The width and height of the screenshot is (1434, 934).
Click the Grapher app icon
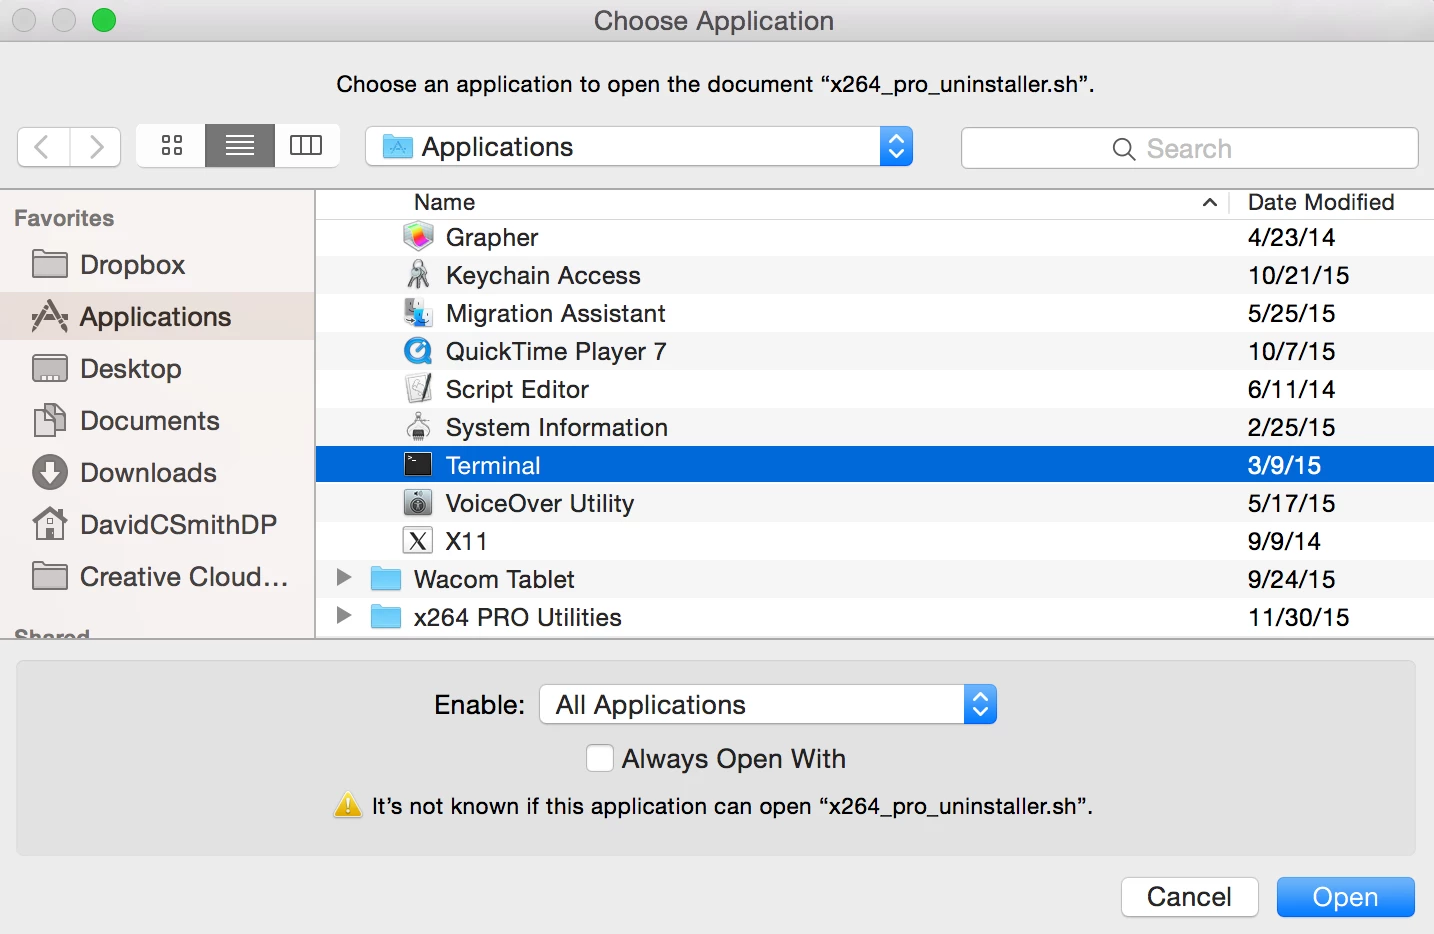[x=418, y=237]
